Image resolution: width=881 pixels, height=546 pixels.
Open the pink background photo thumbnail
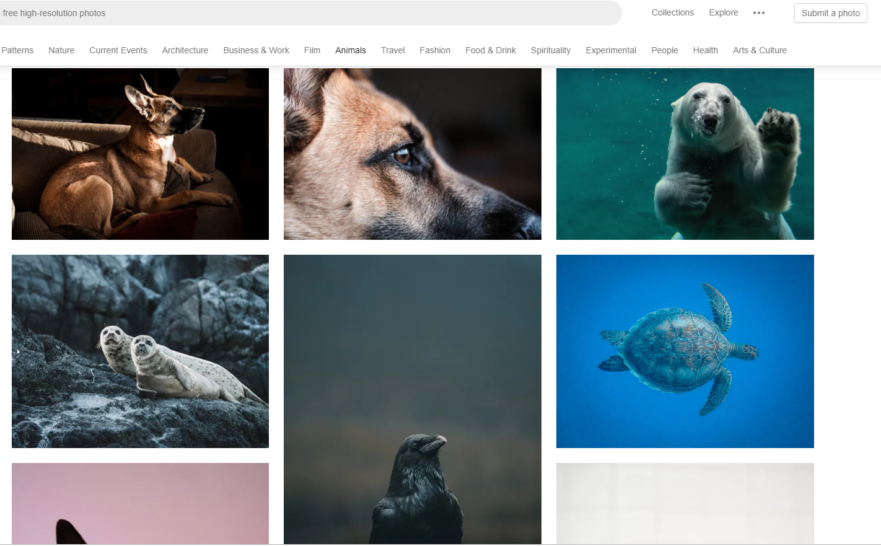tap(140, 503)
